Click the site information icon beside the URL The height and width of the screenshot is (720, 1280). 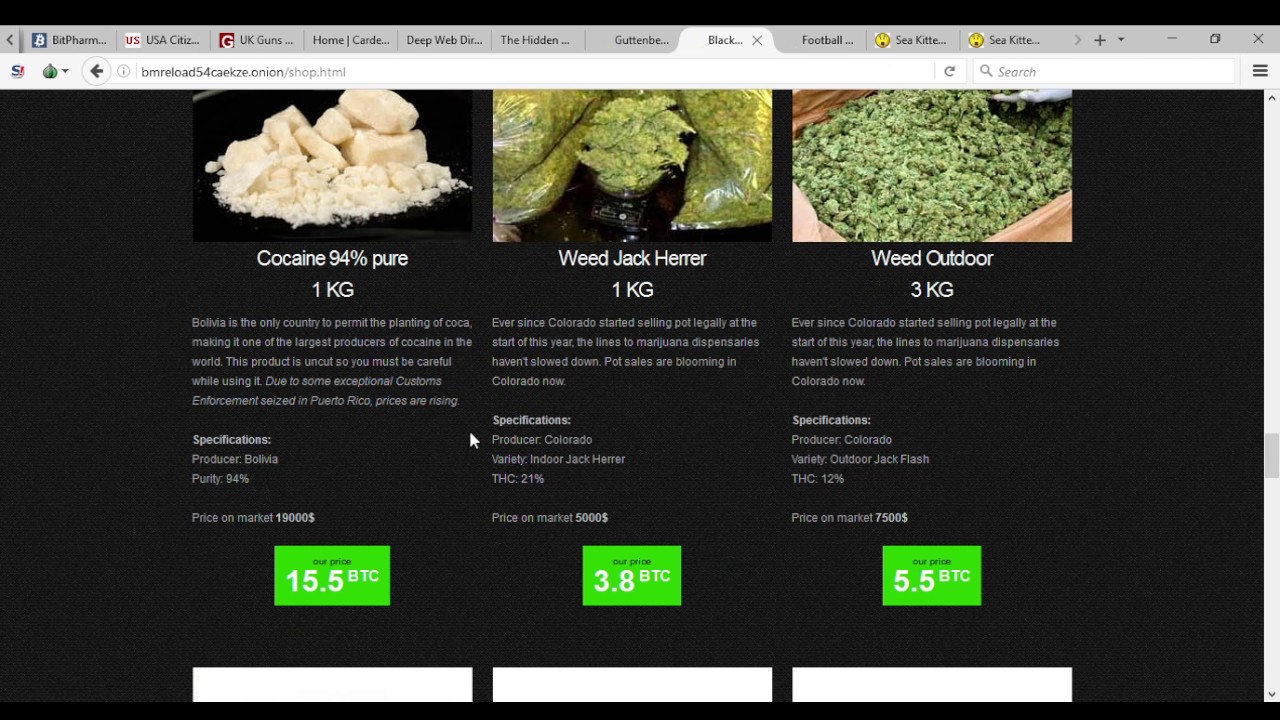click(x=123, y=72)
